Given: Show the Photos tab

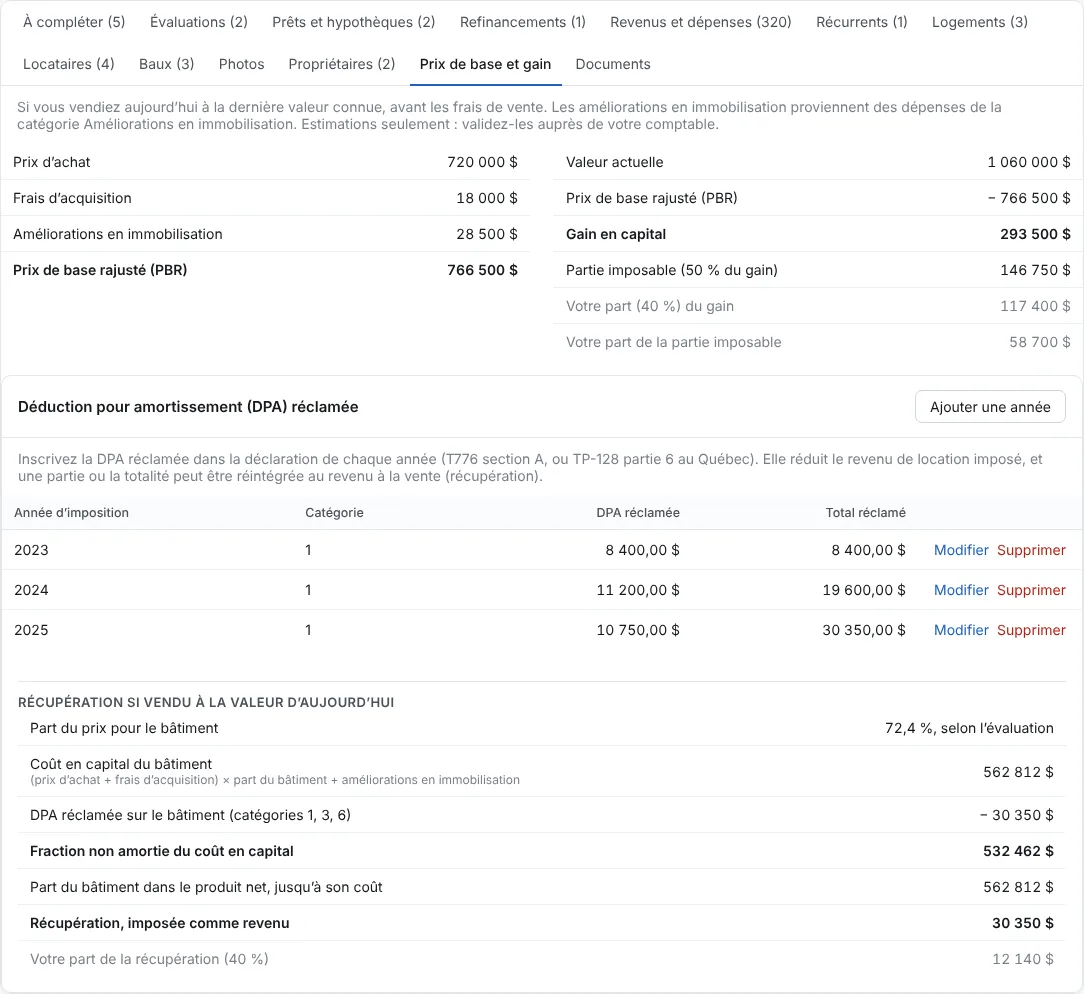Looking at the screenshot, I should click(241, 64).
